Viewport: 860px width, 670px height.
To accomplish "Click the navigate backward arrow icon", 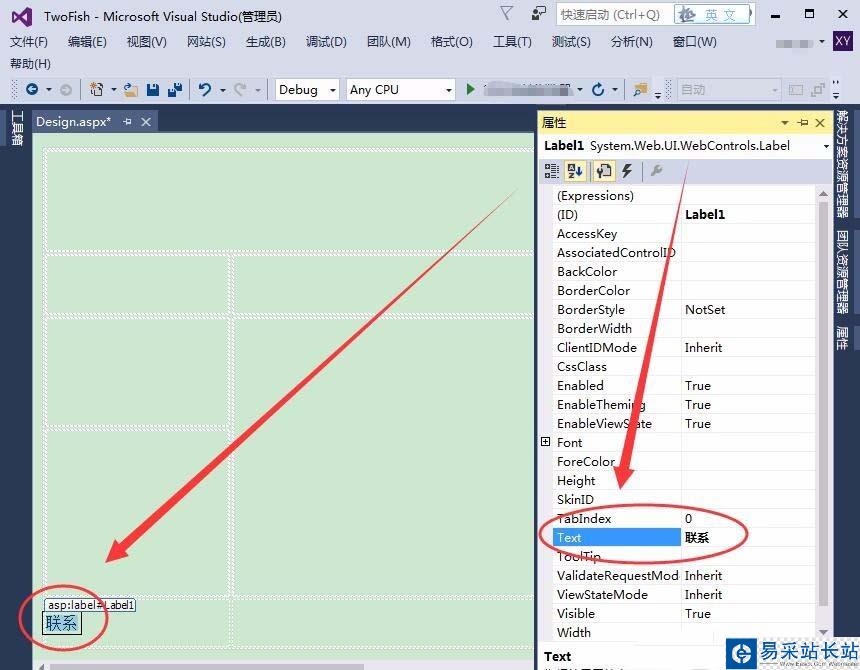I will [x=32, y=89].
